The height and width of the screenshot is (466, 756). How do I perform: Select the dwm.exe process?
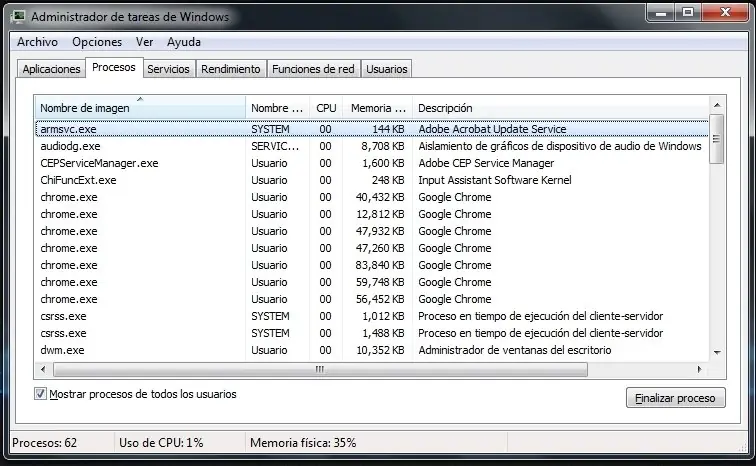(x=372, y=350)
